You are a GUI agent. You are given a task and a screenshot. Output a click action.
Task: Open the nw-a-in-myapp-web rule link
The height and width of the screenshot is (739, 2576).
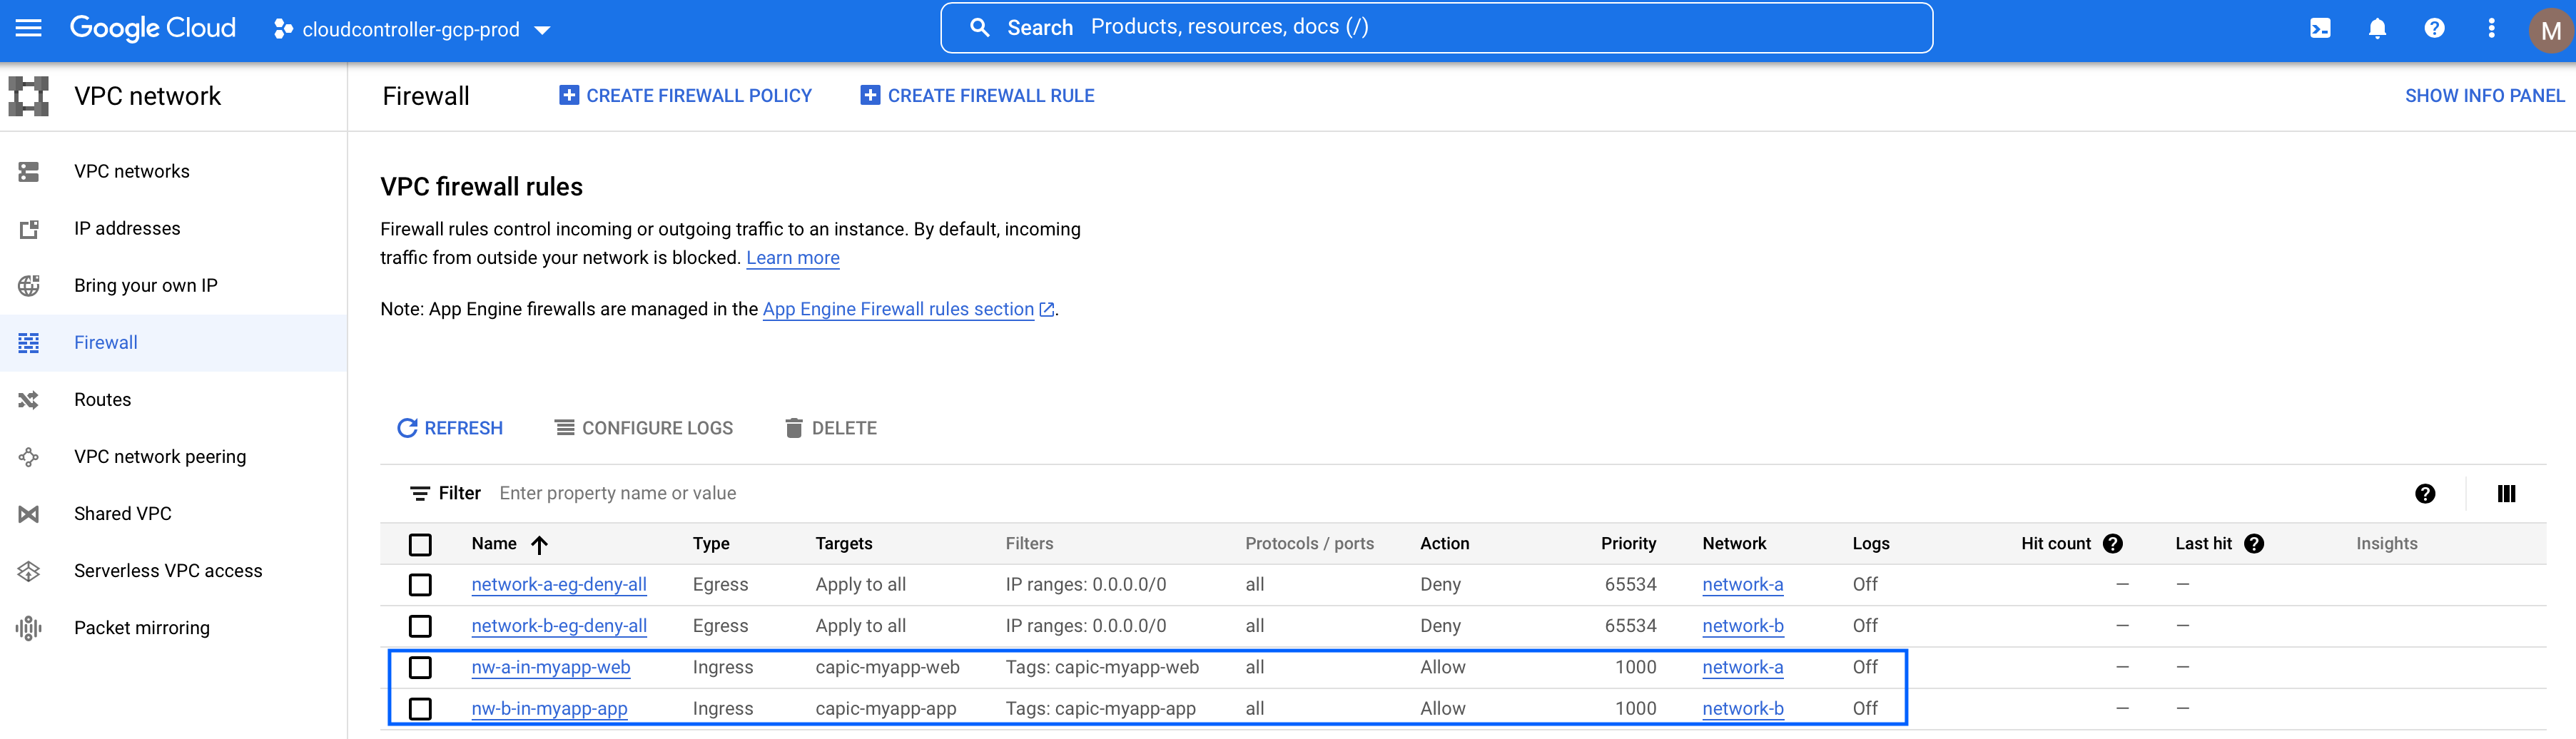(x=551, y=667)
